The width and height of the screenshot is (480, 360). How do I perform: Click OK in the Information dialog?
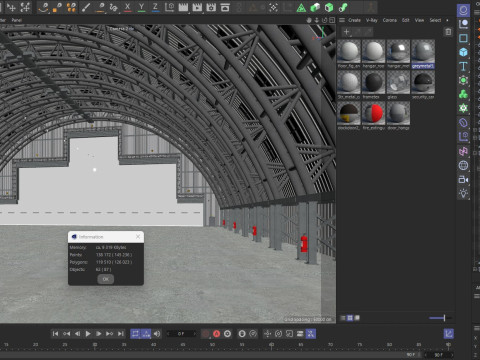(x=106, y=279)
